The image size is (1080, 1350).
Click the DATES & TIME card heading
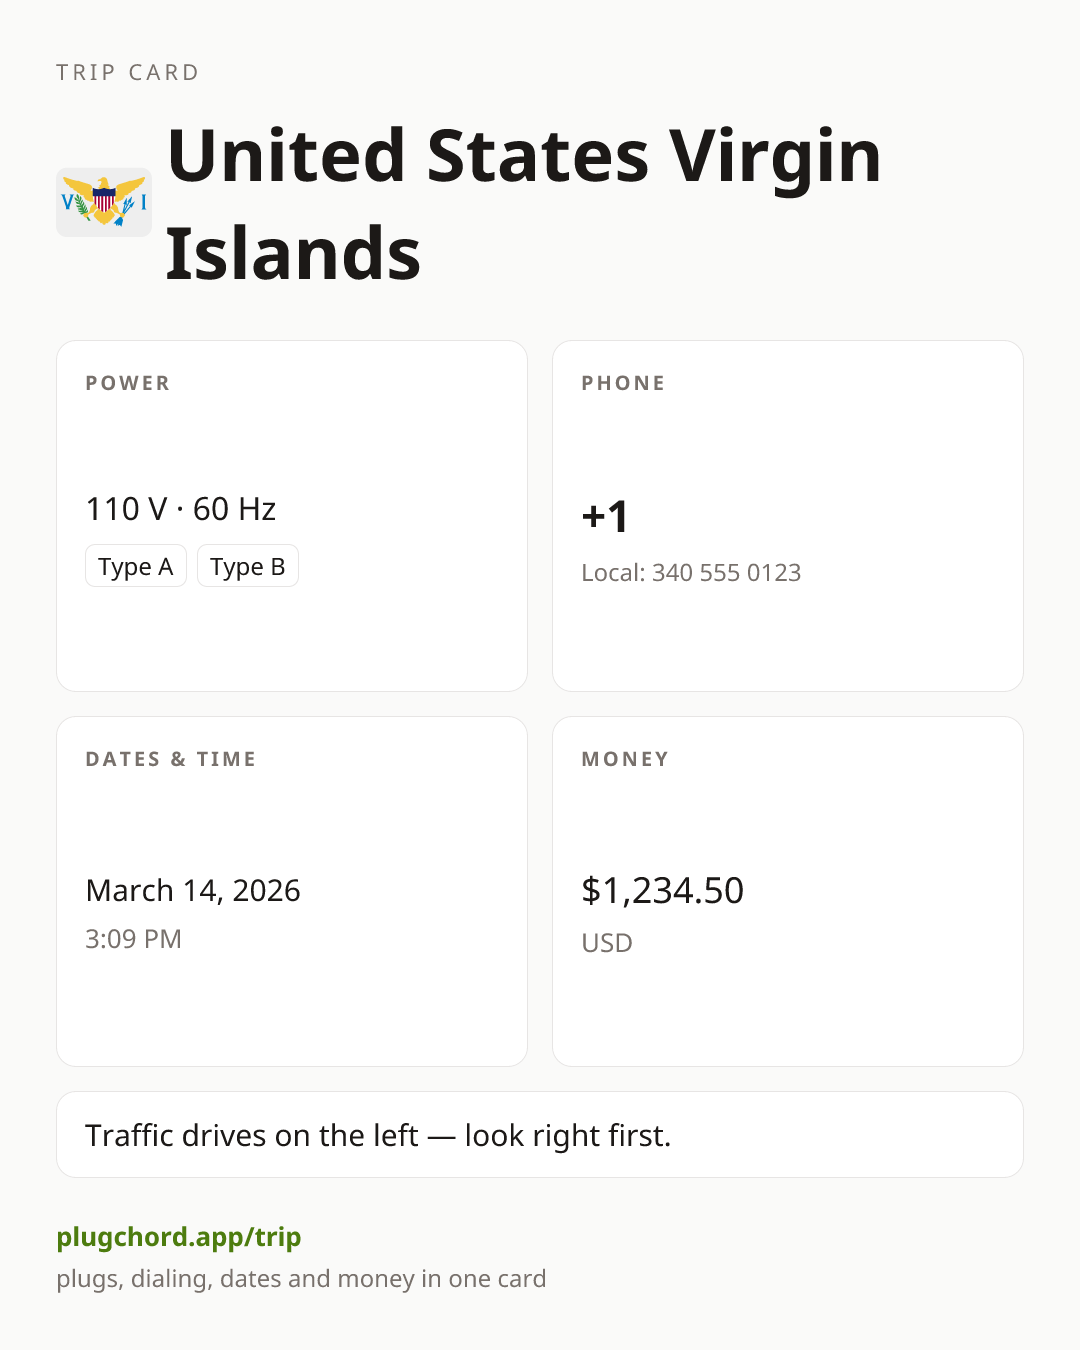(x=171, y=759)
